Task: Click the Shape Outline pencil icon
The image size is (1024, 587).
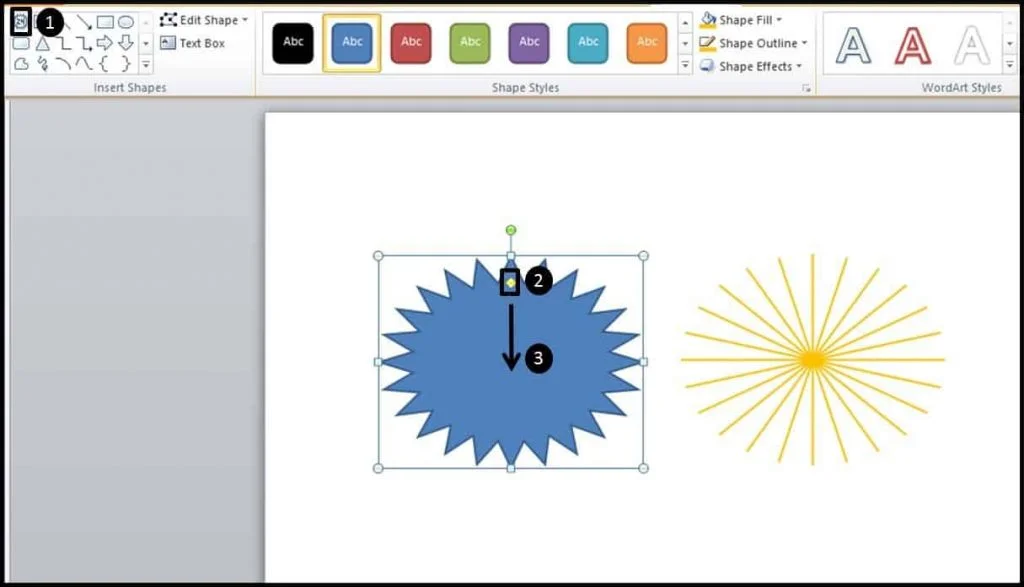Action: click(x=707, y=44)
